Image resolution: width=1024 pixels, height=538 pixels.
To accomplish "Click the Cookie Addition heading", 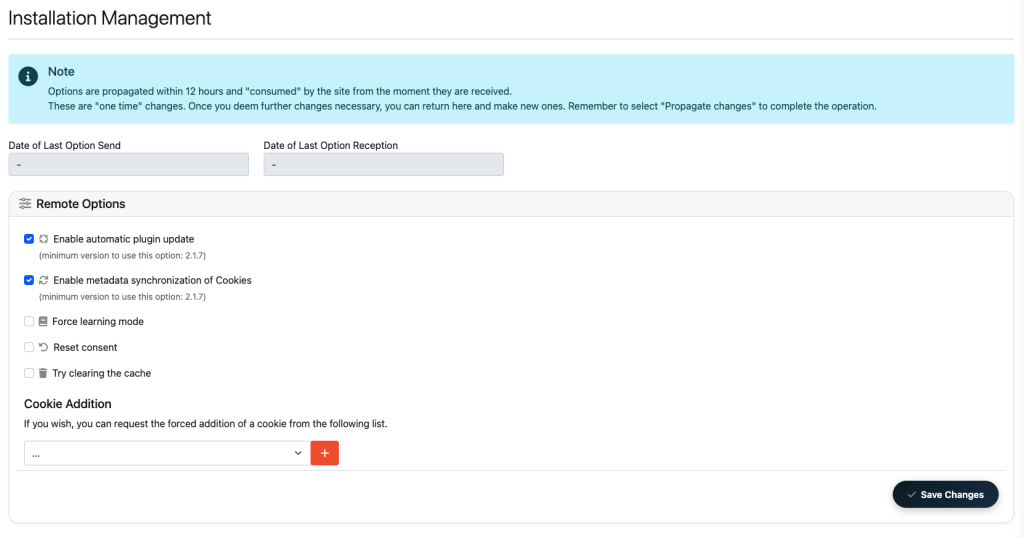I will click(67, 404).
